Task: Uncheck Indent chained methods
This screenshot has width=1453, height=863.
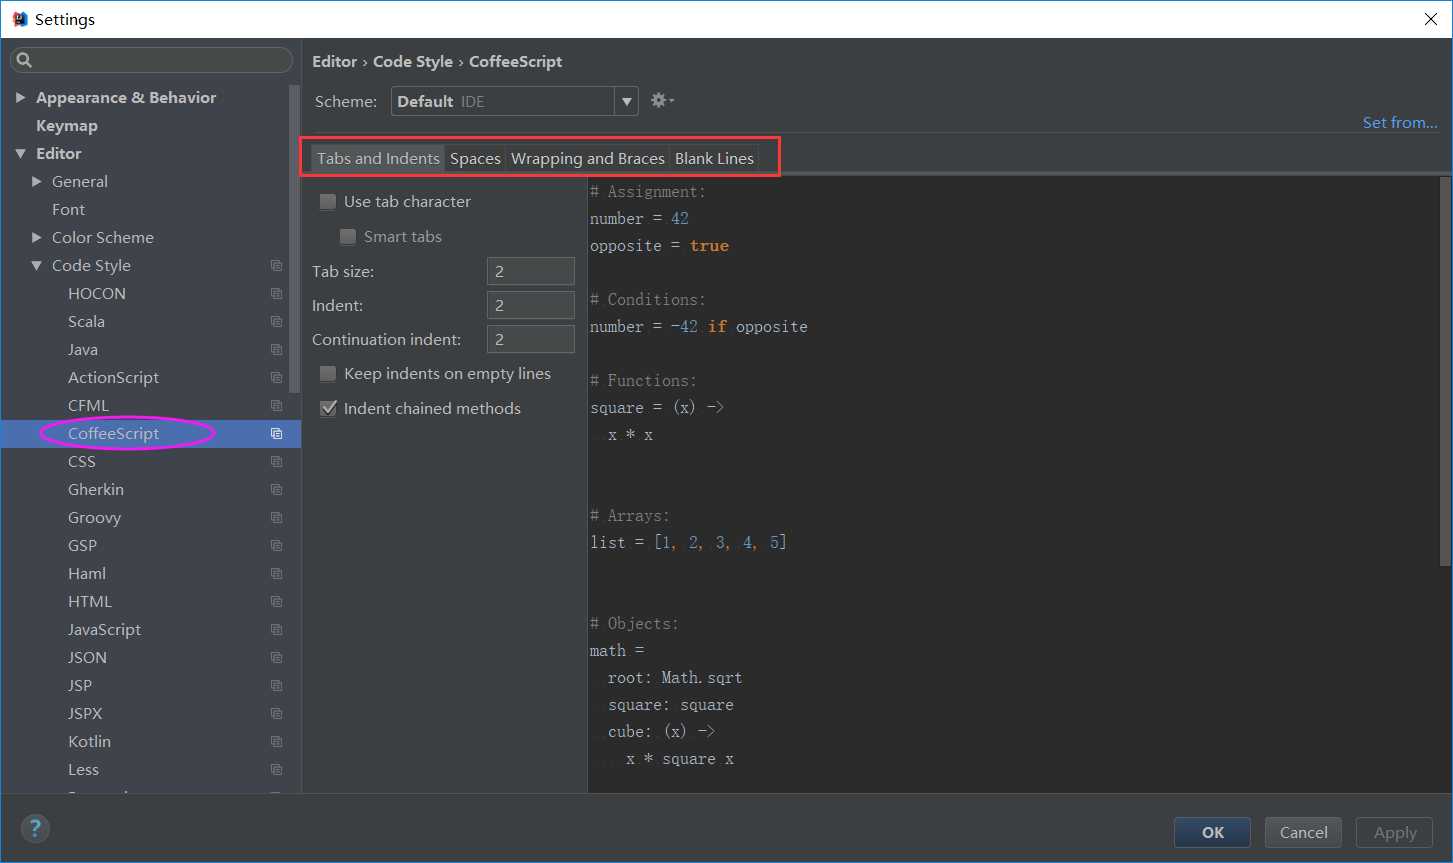Action: point(328,409)
